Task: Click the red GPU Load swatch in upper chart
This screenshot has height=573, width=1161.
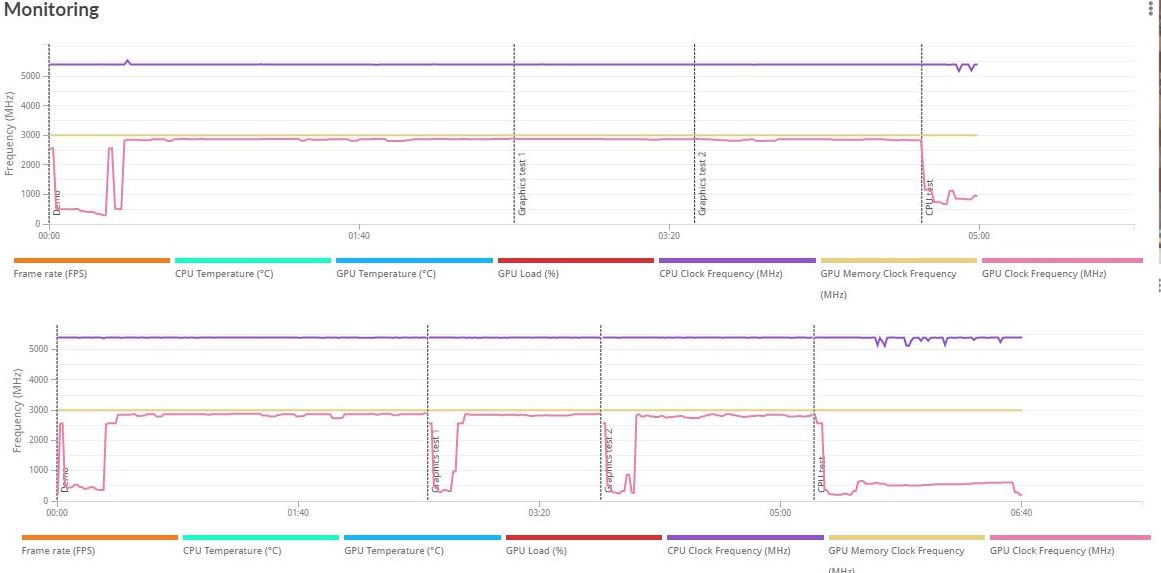Action: point(575,261)
